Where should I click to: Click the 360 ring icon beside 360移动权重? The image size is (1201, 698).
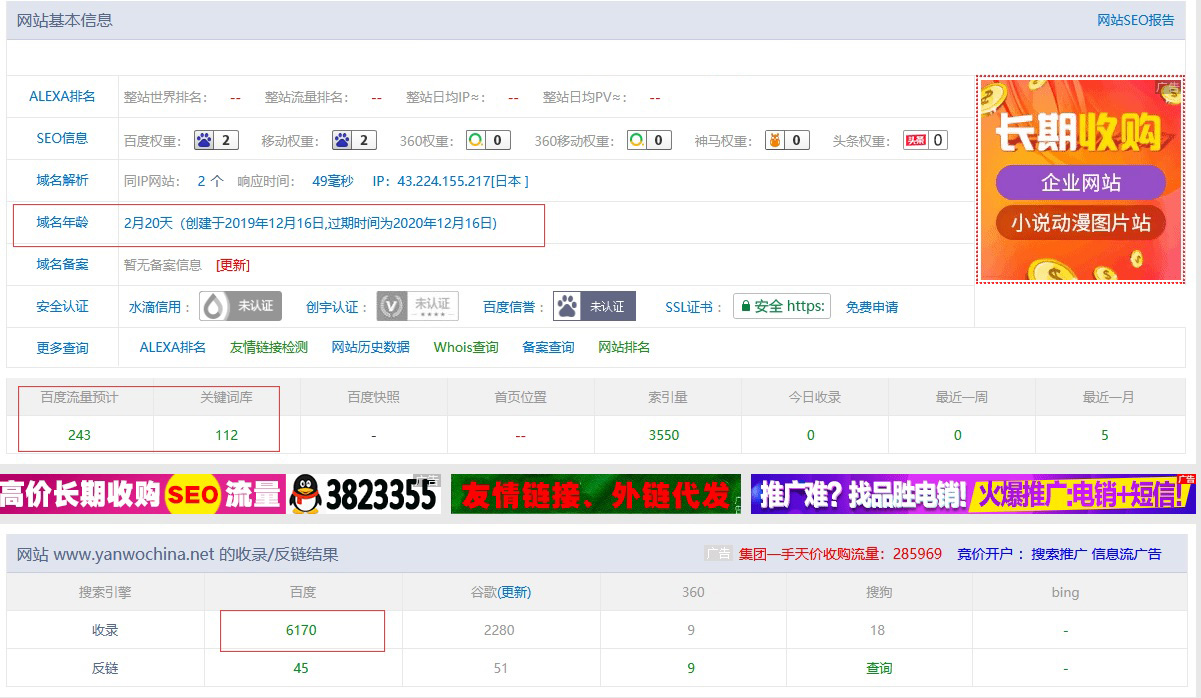(636, 140)
